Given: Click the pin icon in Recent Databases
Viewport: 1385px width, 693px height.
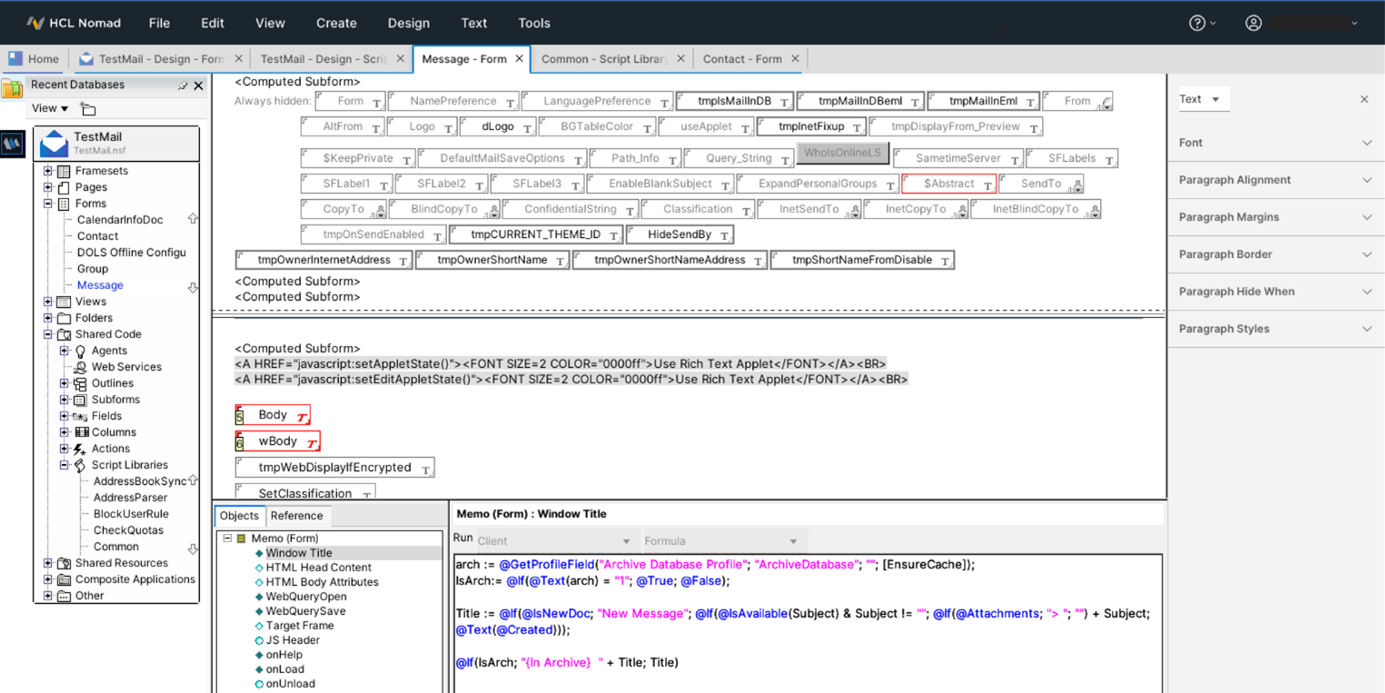Looking at the screenshot, I should point(182,86).
